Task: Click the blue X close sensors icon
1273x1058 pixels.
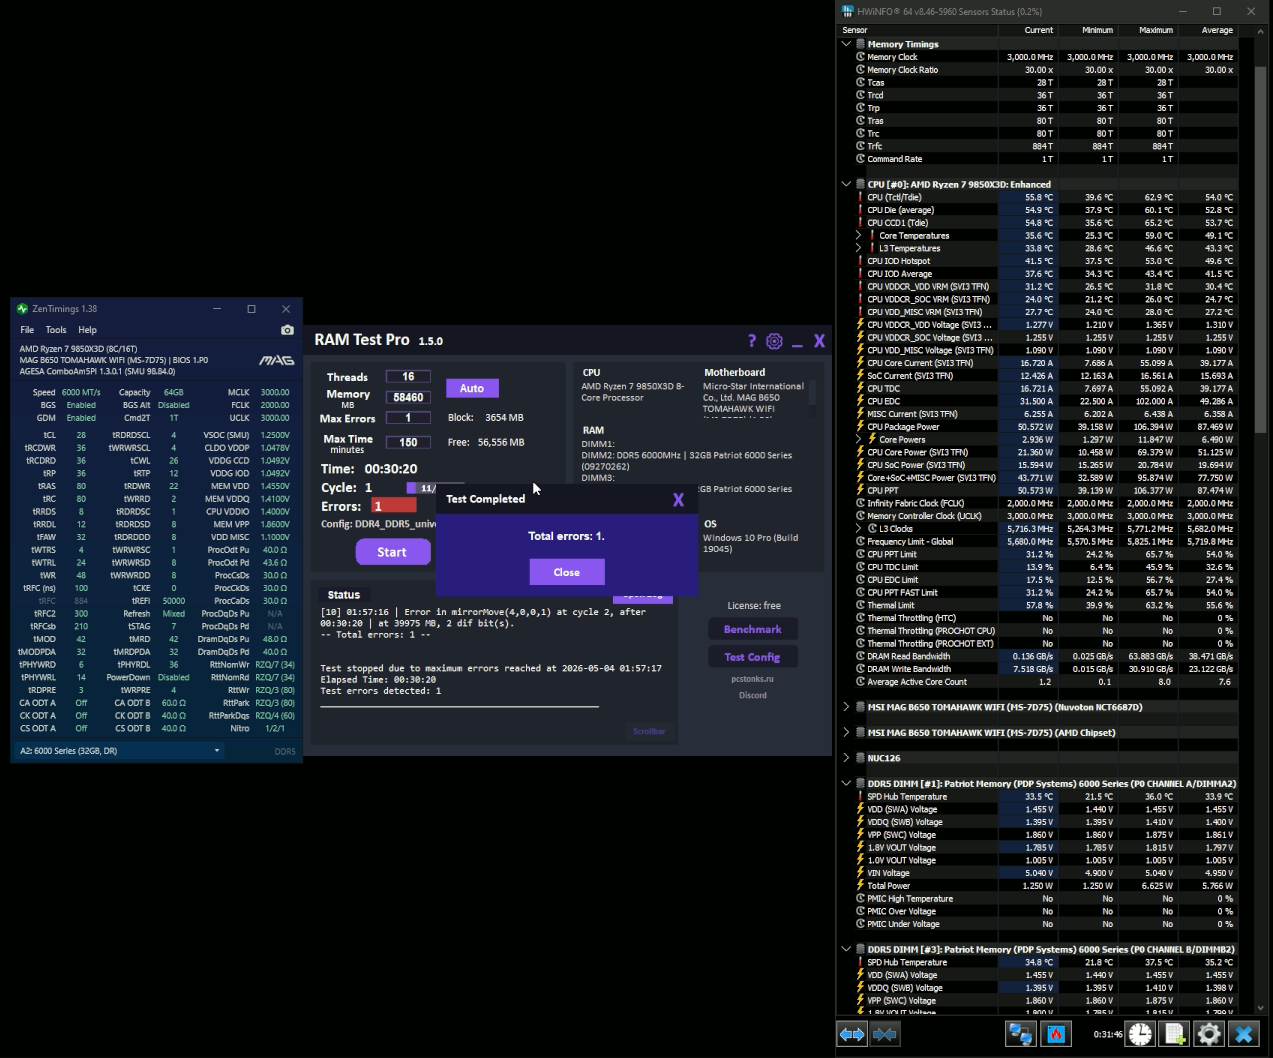Action: coord(1244,1034)
